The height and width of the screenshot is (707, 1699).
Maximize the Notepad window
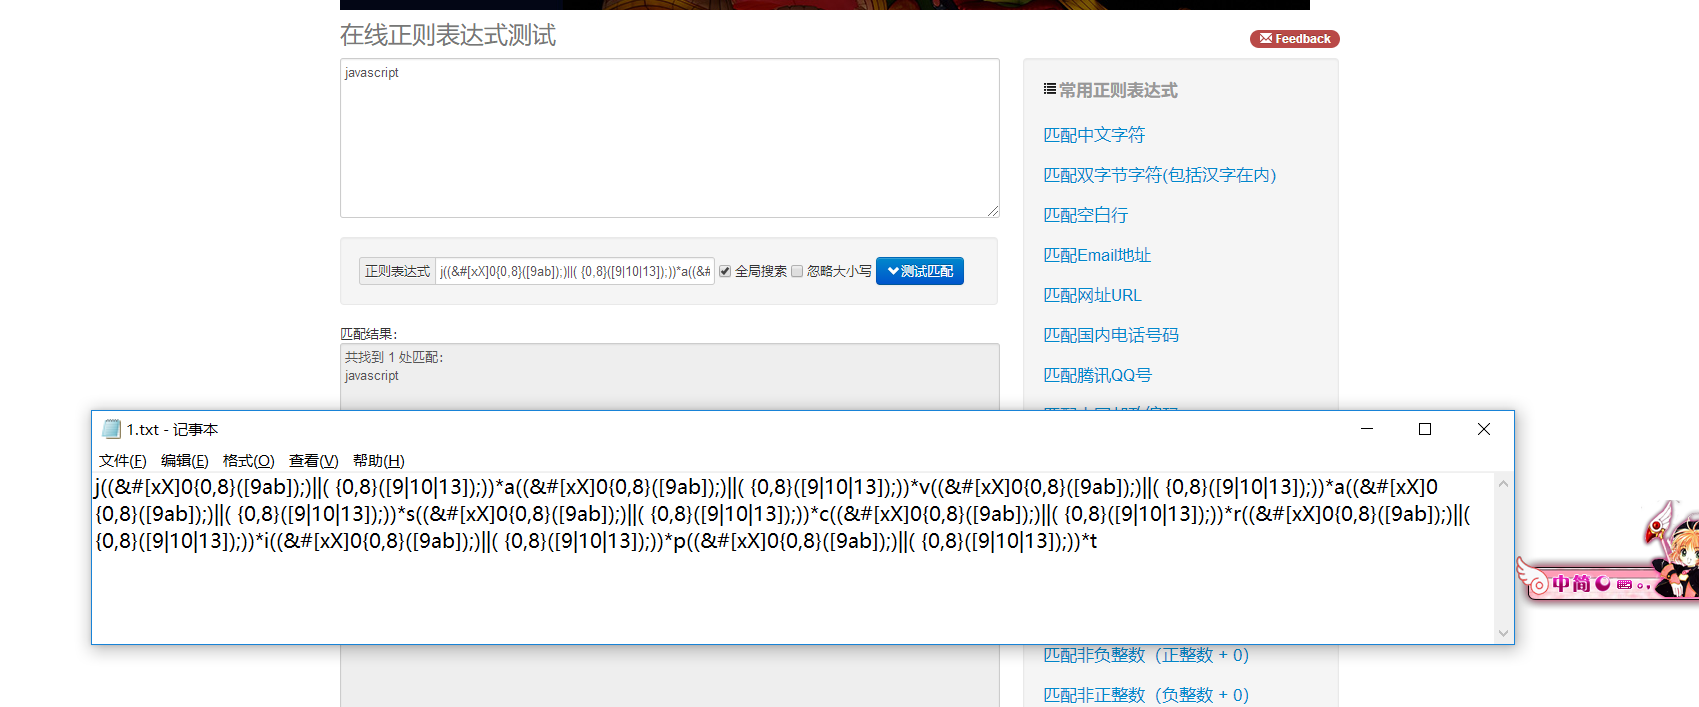click(x=1425, y=429)
